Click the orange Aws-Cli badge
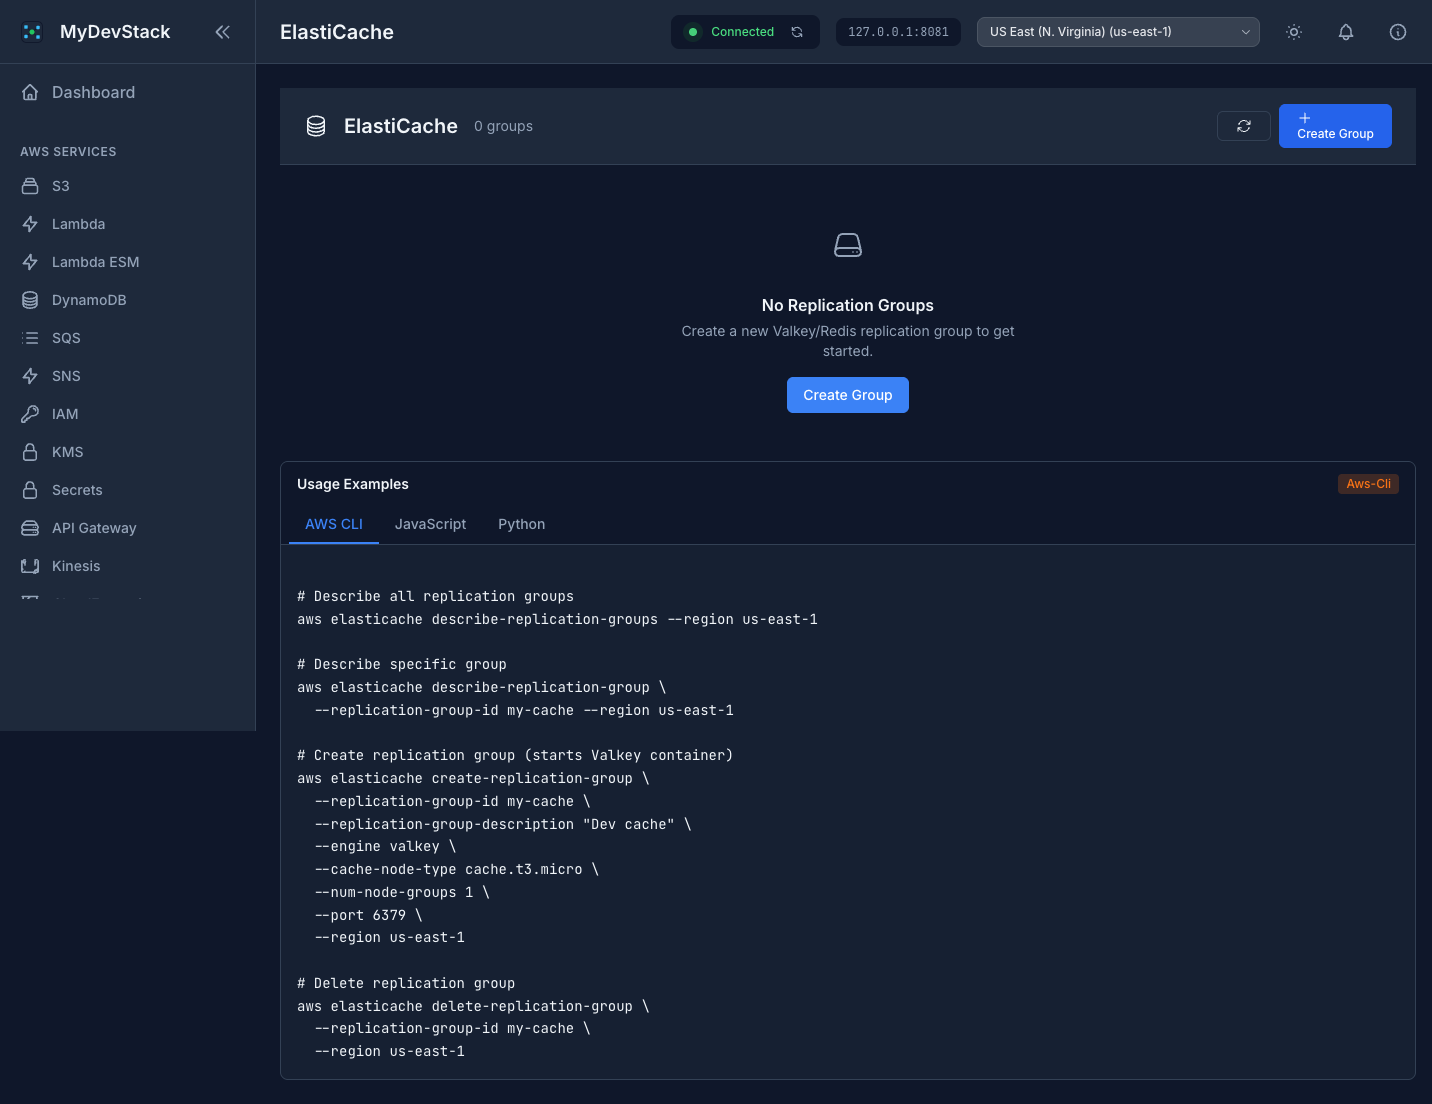The height and width of the screenshot is (1104, 1432). [1368, 484]
